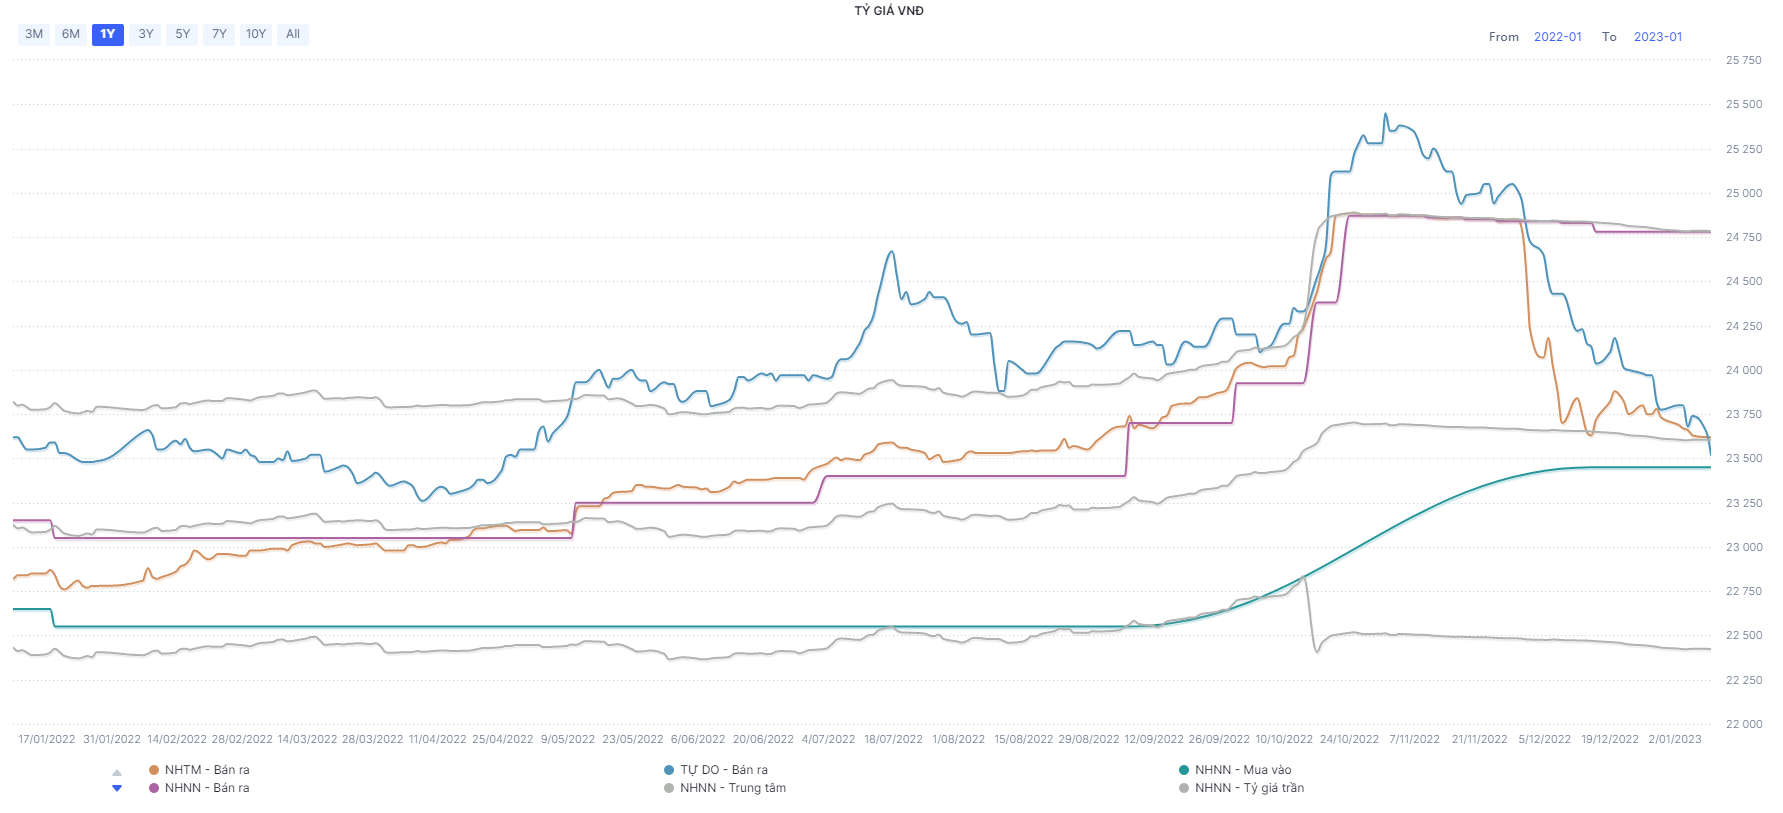Select the 6M time range
1783x813 pixels.
point(71,34)
